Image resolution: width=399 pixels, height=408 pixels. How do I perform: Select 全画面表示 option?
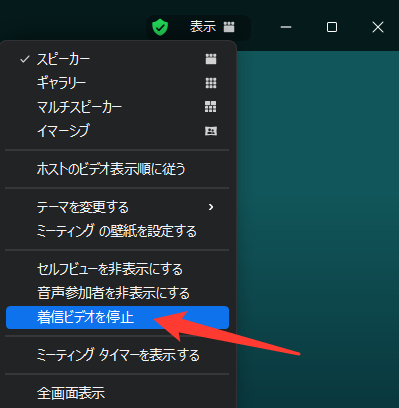click(x=117, y=393)
